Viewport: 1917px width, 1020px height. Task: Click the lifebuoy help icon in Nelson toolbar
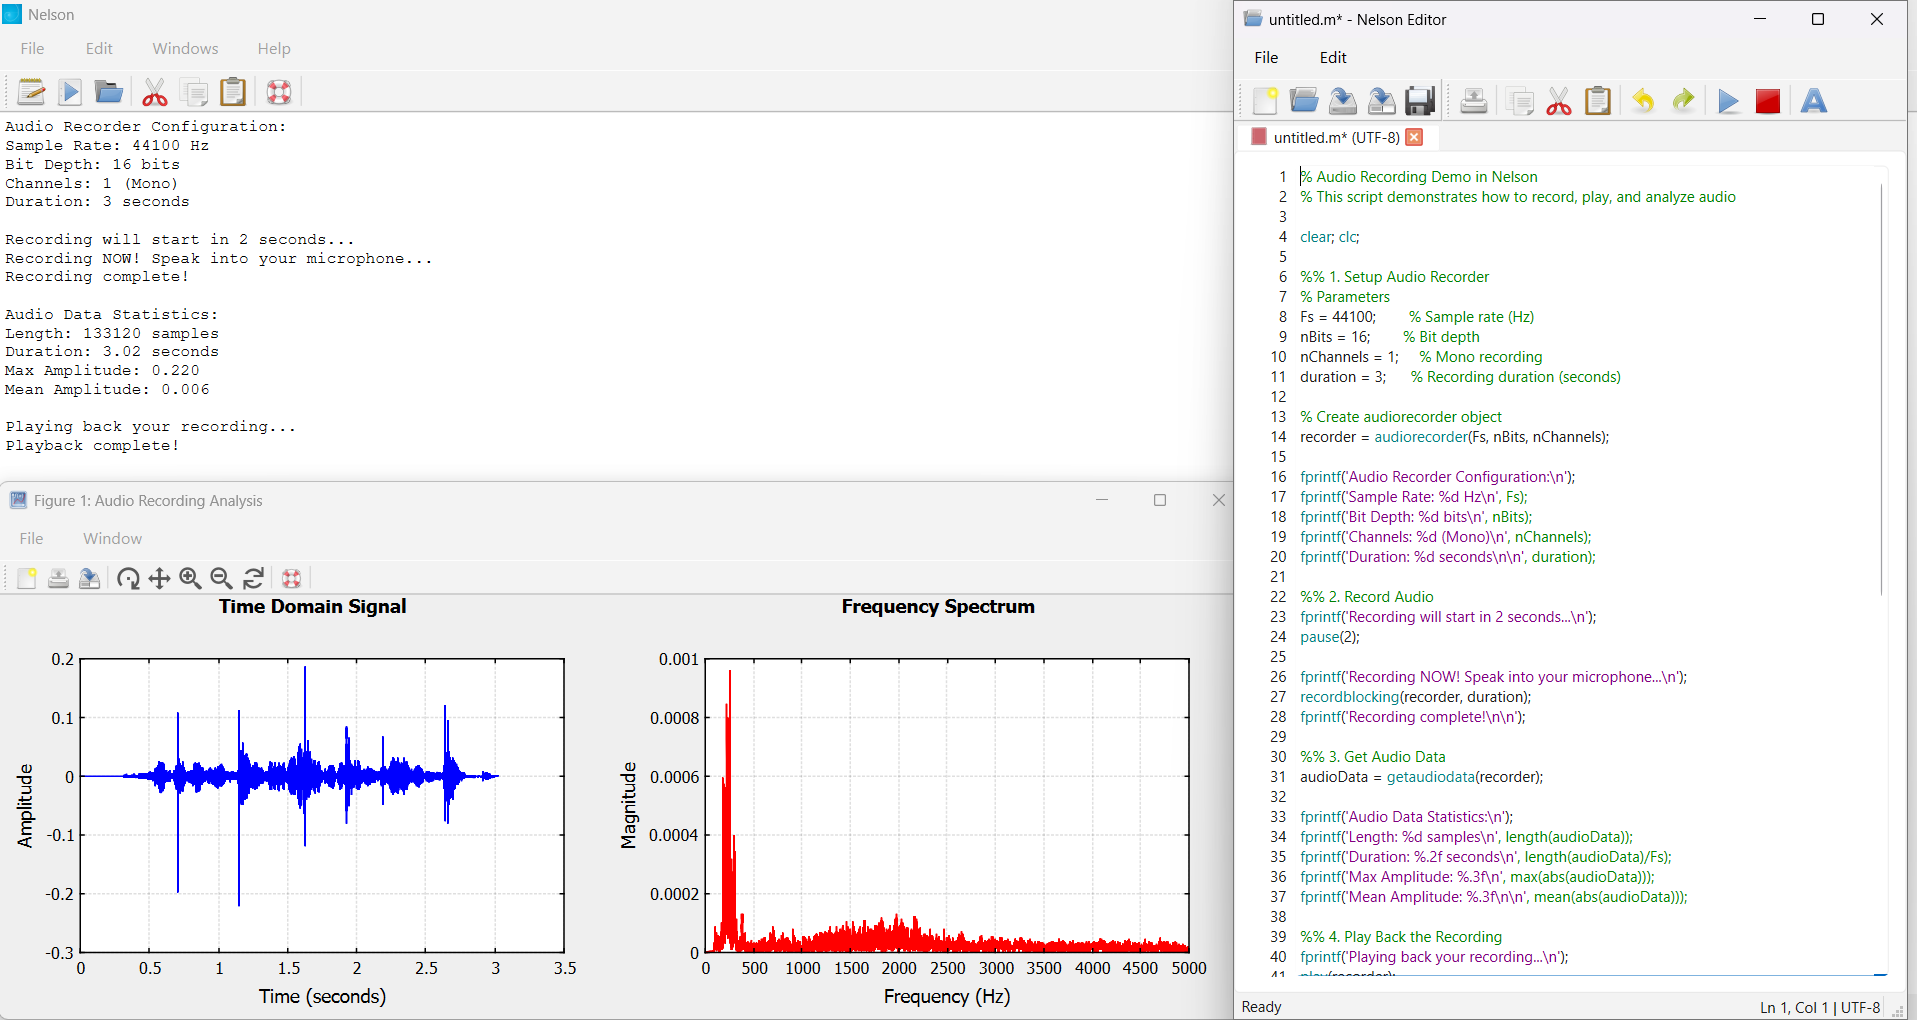click(279, 92)
